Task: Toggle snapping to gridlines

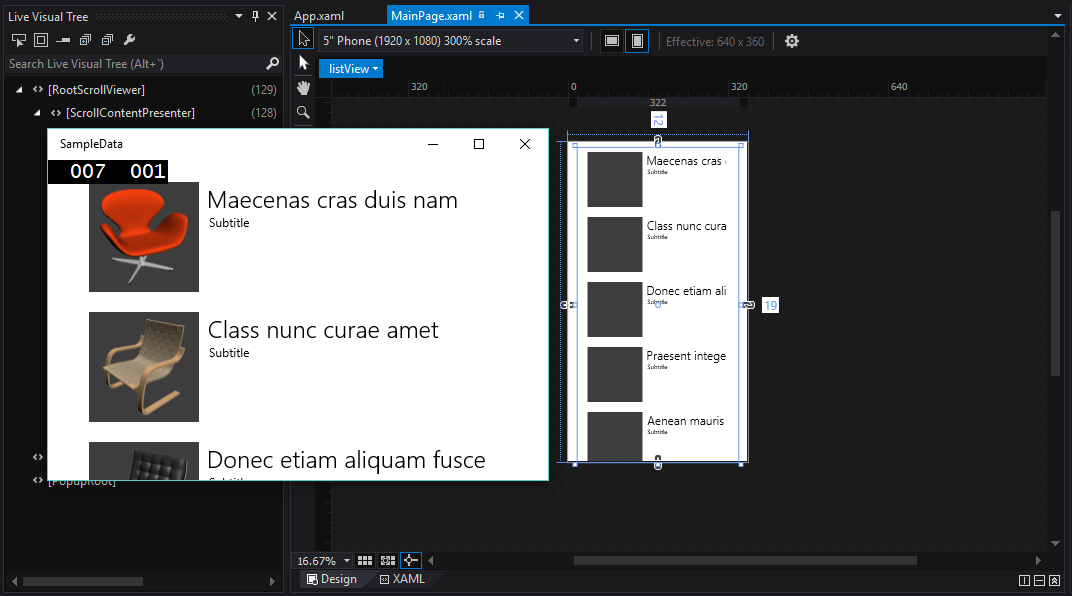Action: pos(388,560)
